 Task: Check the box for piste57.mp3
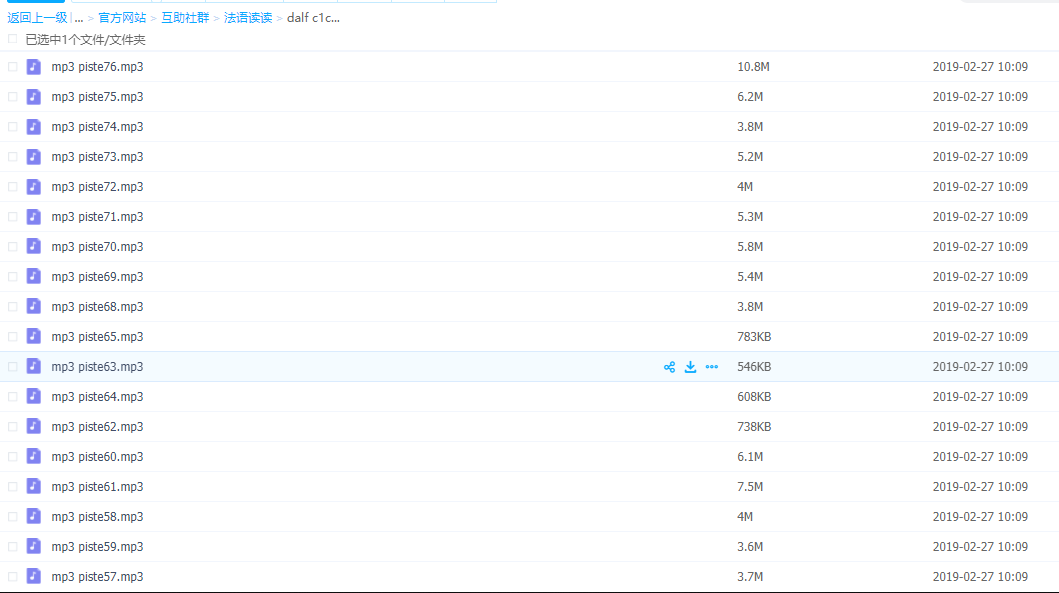tap(12, 577)
